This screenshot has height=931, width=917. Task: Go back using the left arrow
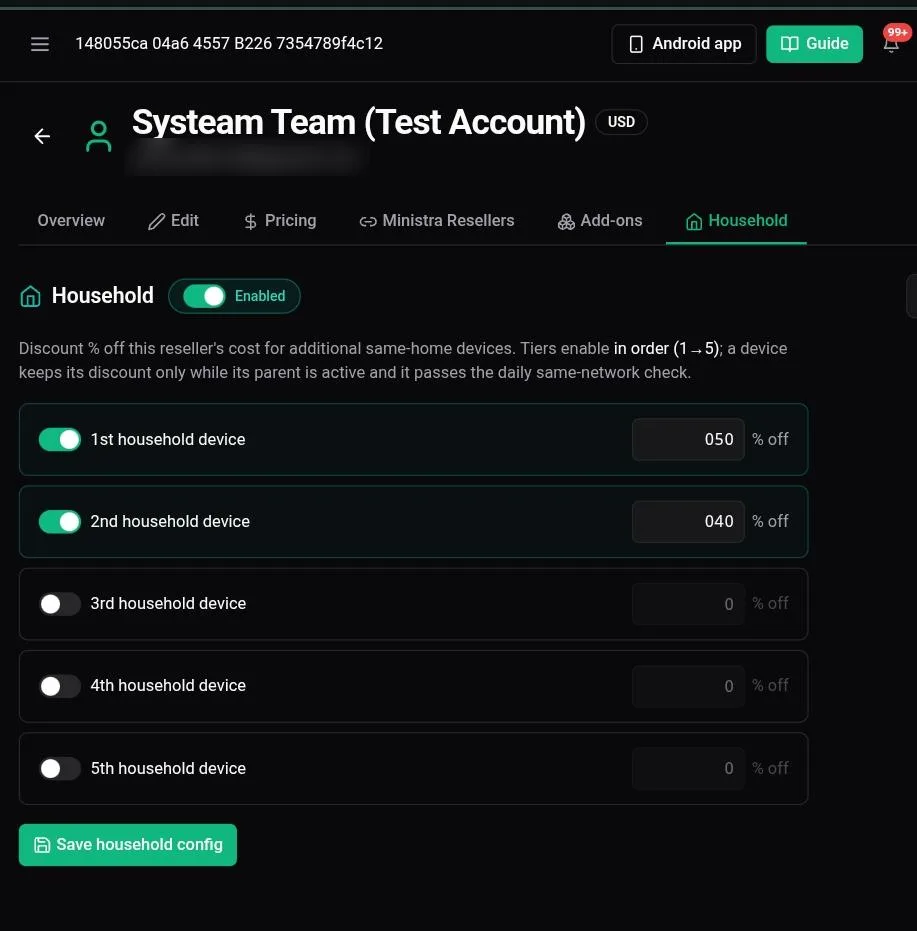coord(42,136)
